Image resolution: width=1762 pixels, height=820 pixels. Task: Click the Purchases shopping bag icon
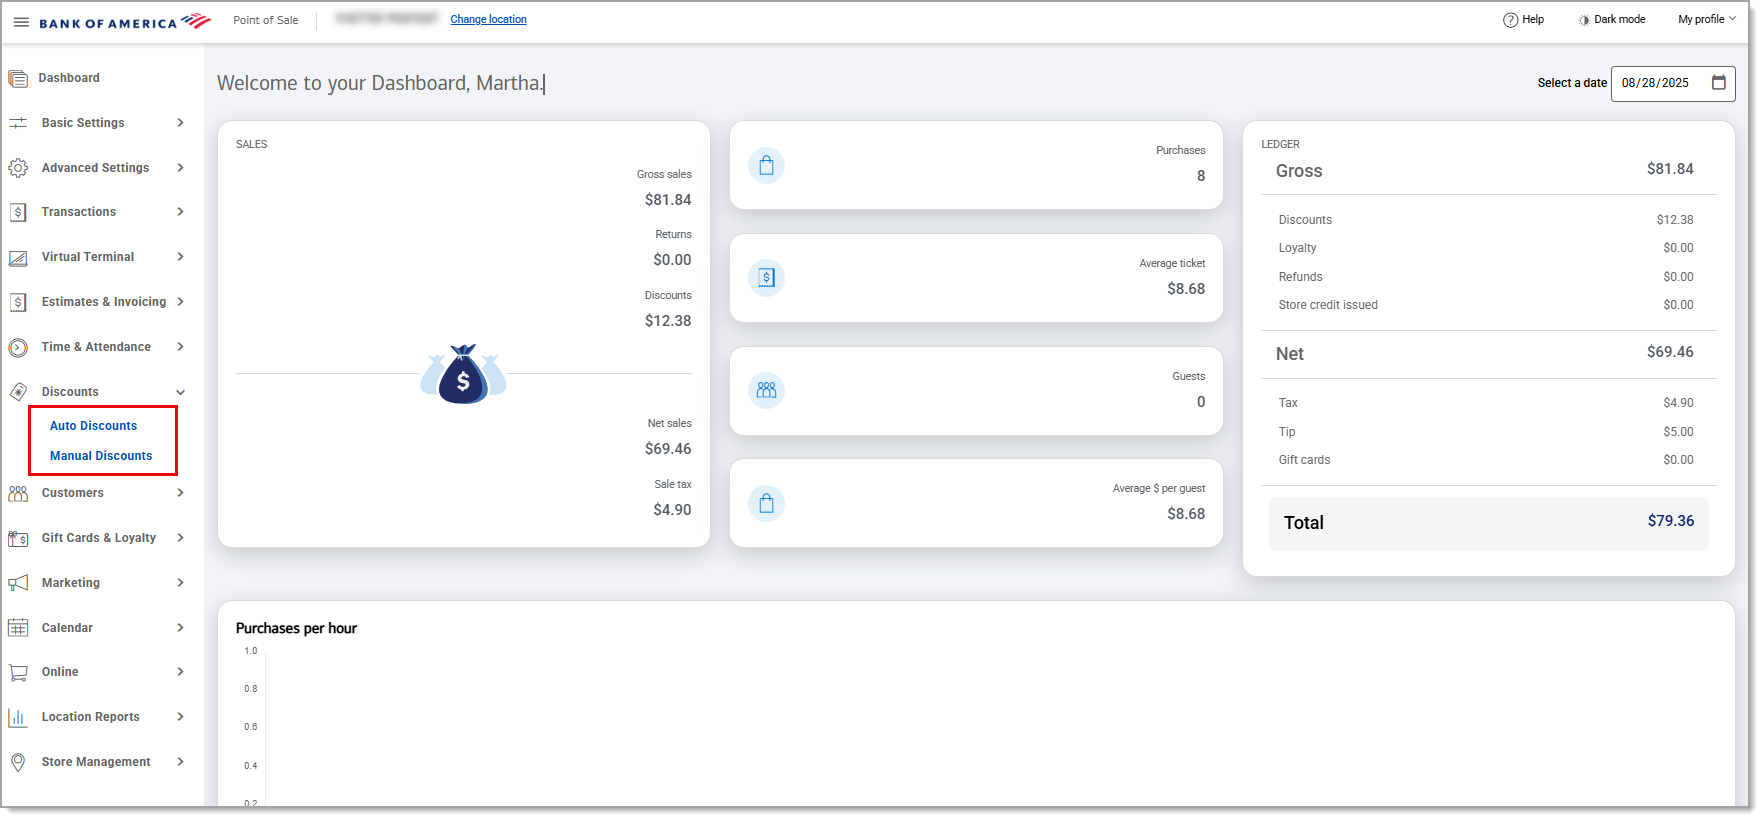click(767, 166)
